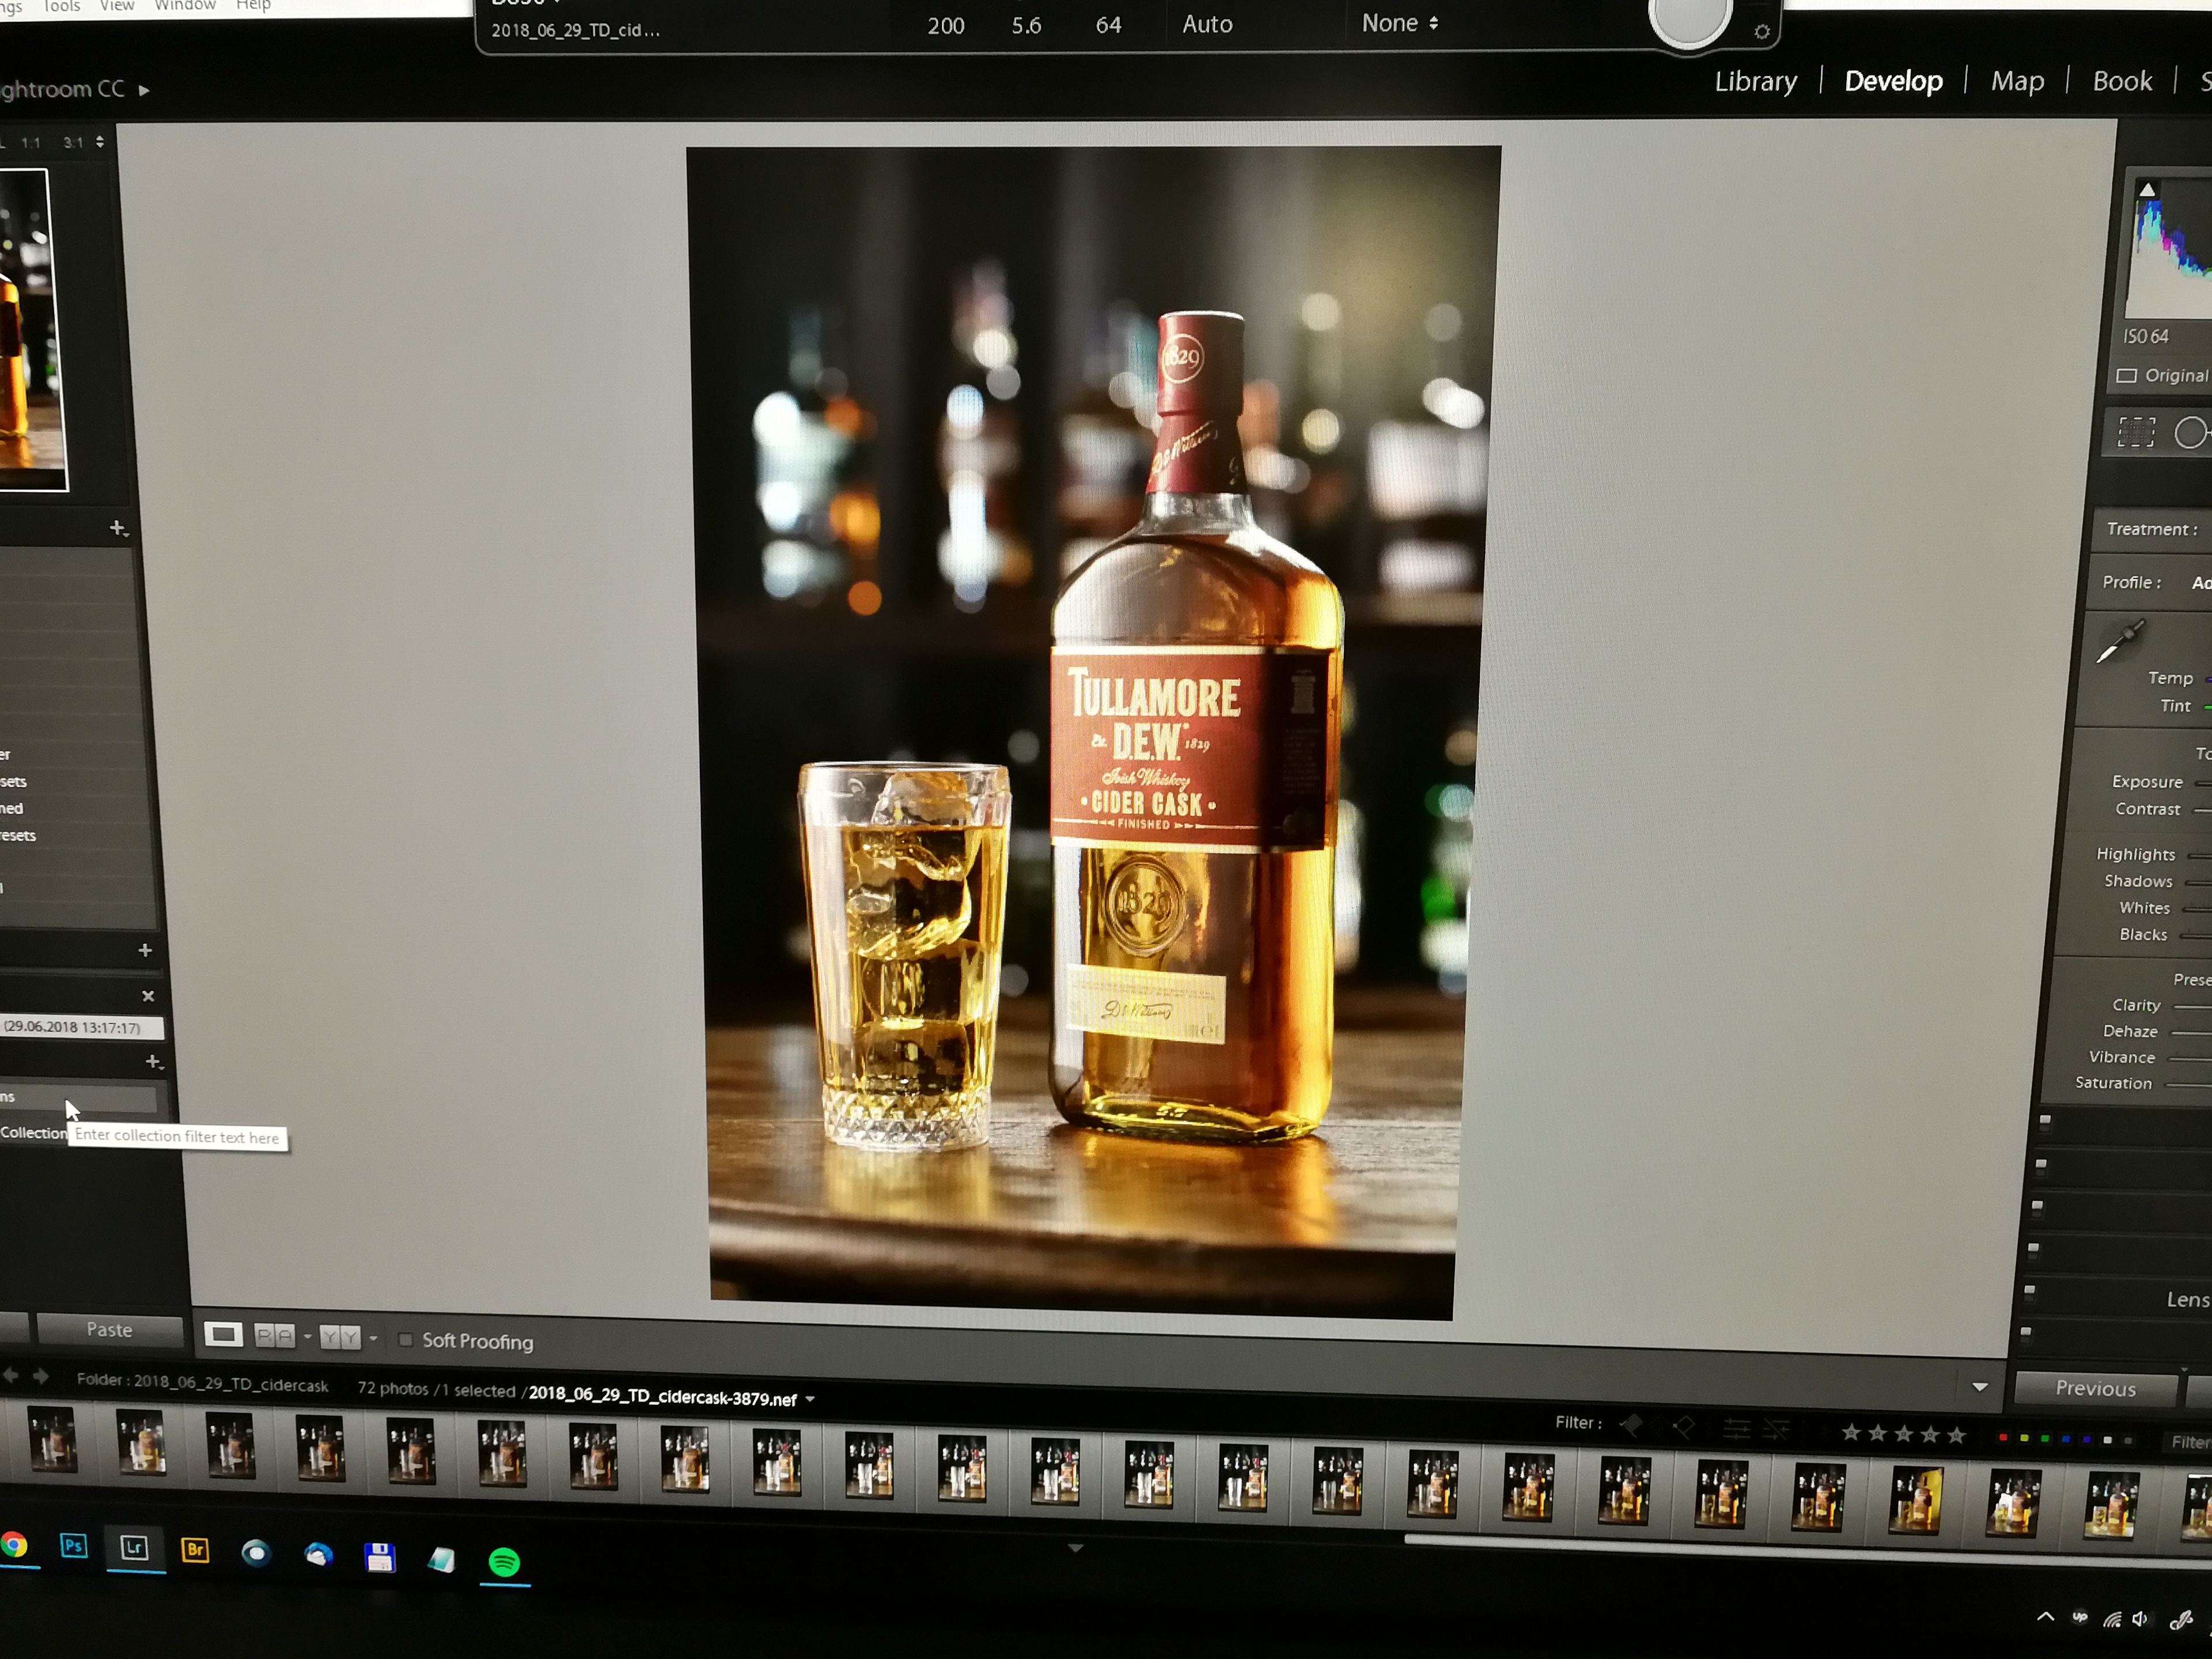This screenshot has width=2212, height=1659.
Task: Switch to the Develop module
Action: tap(1893, 81)
